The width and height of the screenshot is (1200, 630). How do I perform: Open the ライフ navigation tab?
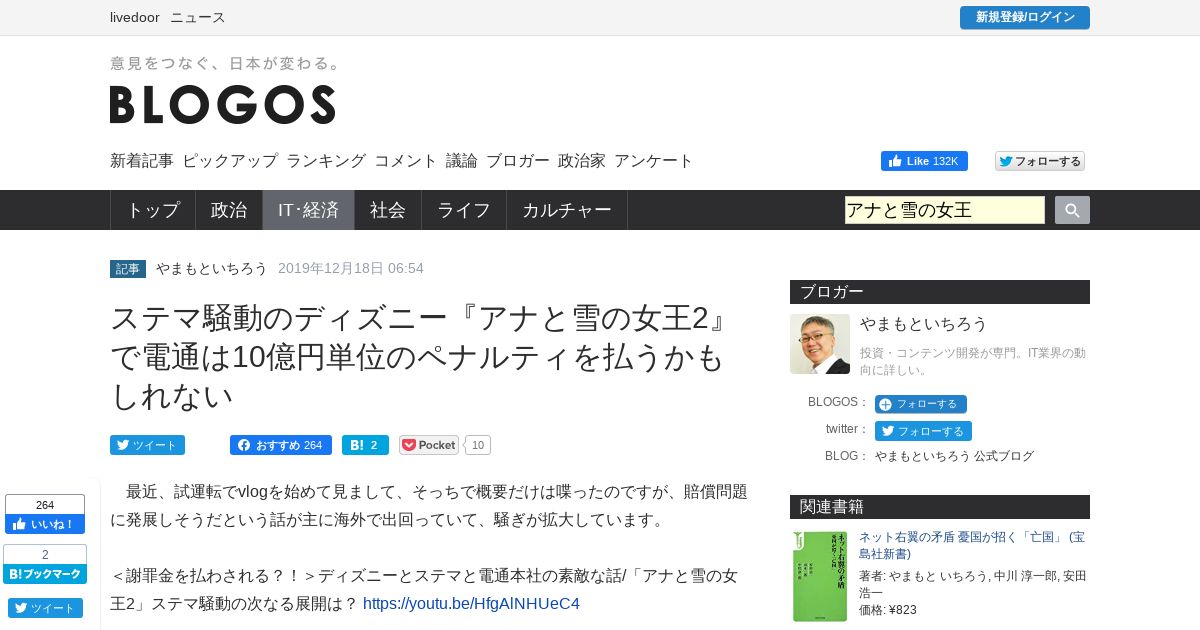pyautogui.click(x=464, y=210)
